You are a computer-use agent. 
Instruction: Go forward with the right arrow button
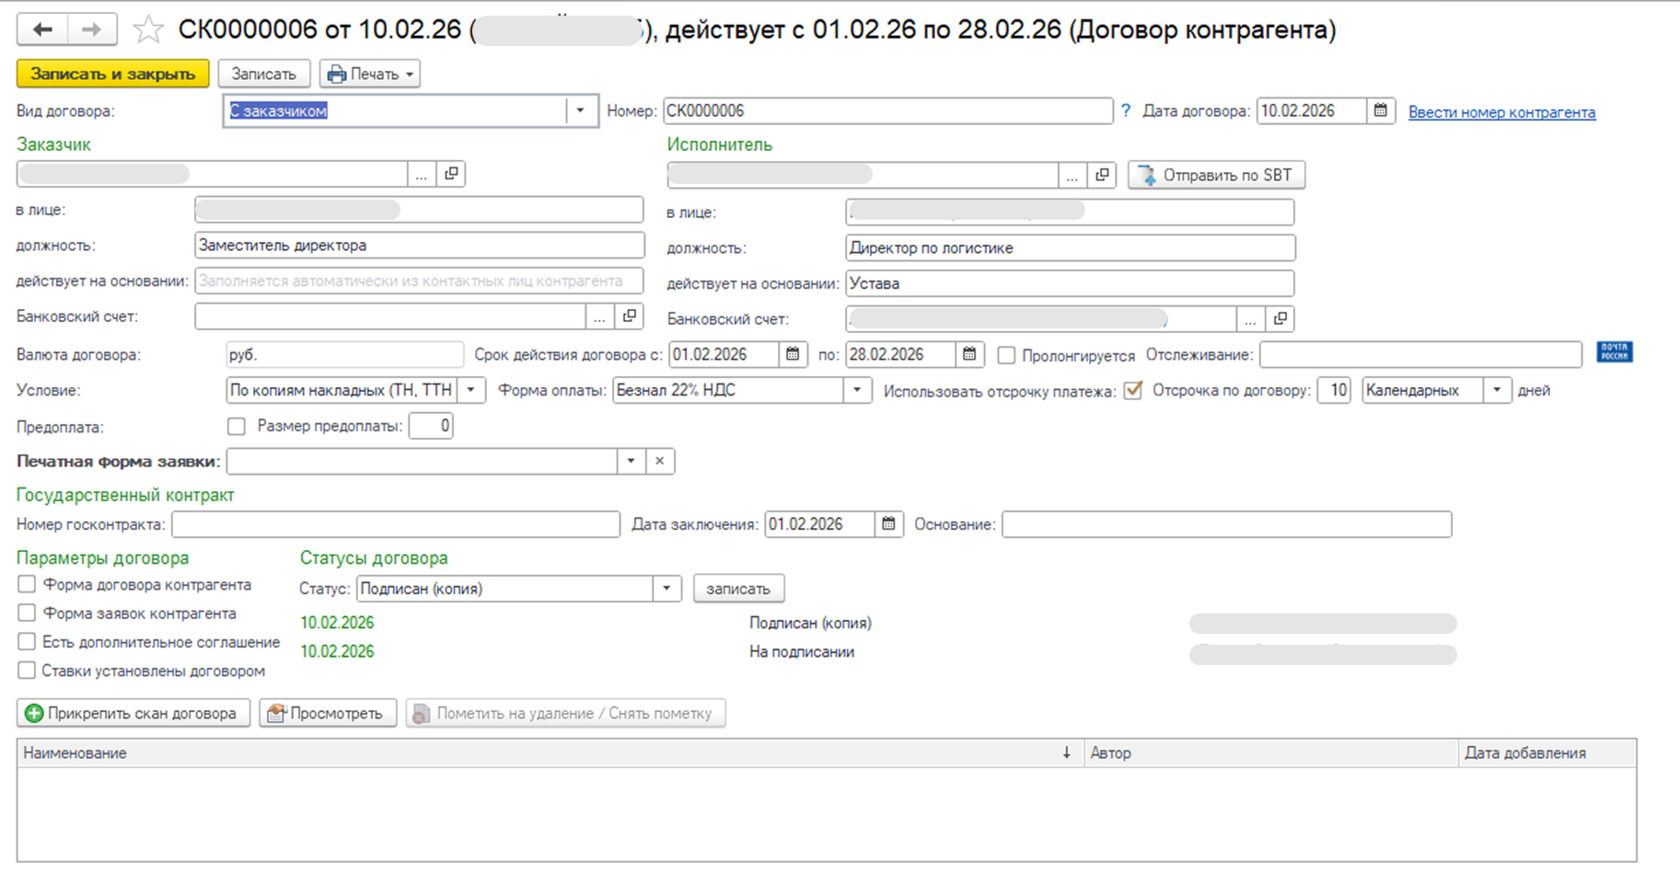(x=92, y=29)
